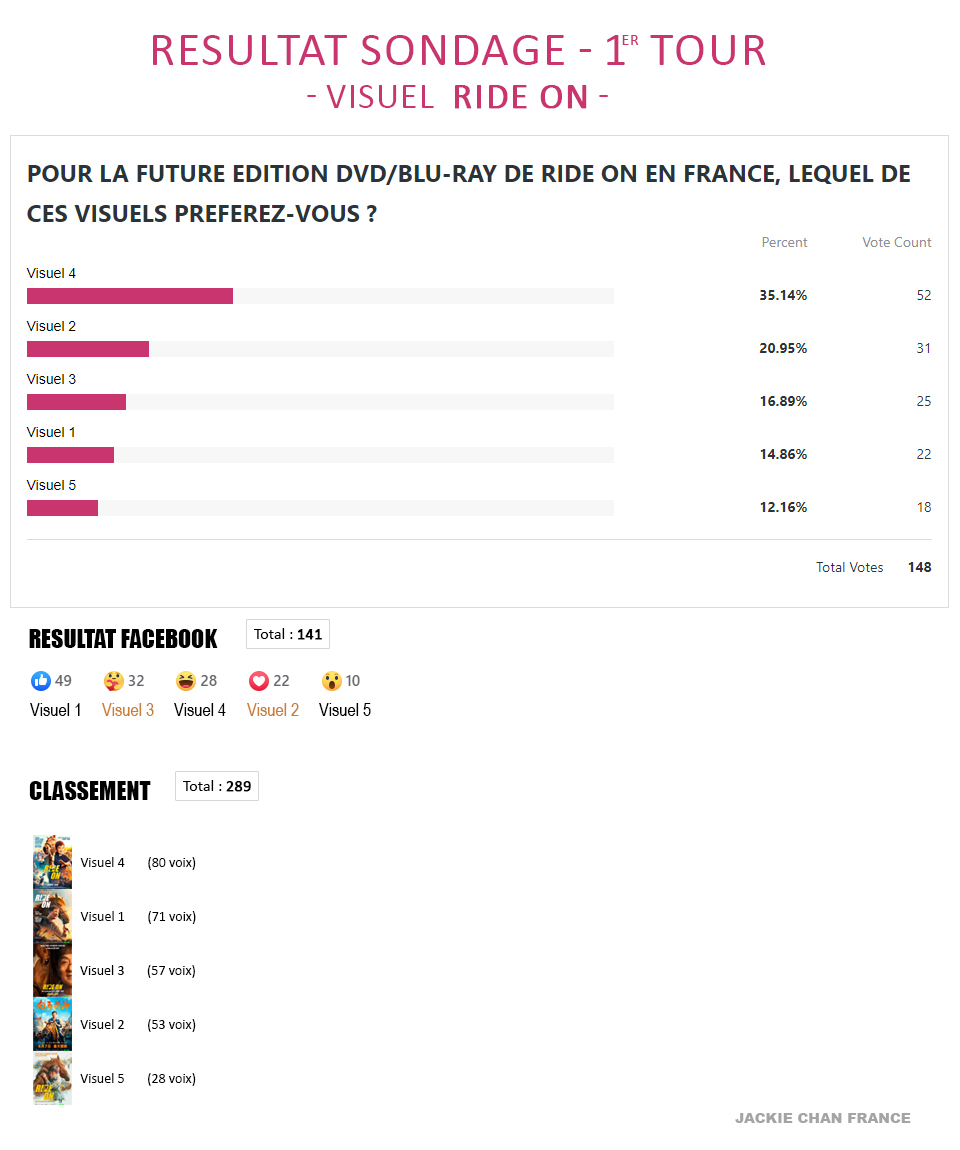Click the blue Like reaction icon
This screenshot has height=1150, width=960.
click(41, 681)
